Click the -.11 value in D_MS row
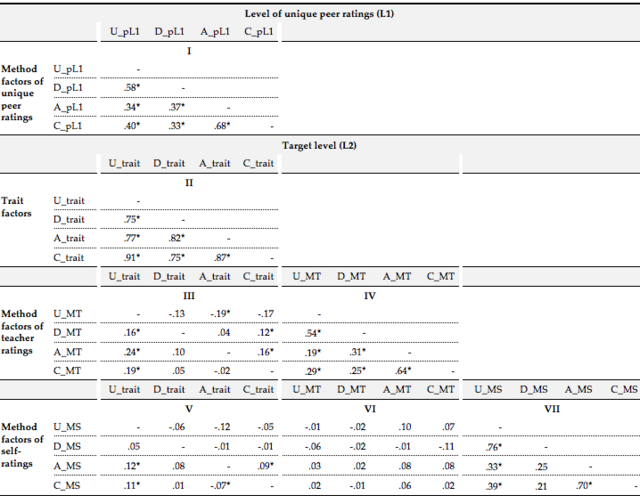This screenshot has width=640, height=496. point(447,447)
